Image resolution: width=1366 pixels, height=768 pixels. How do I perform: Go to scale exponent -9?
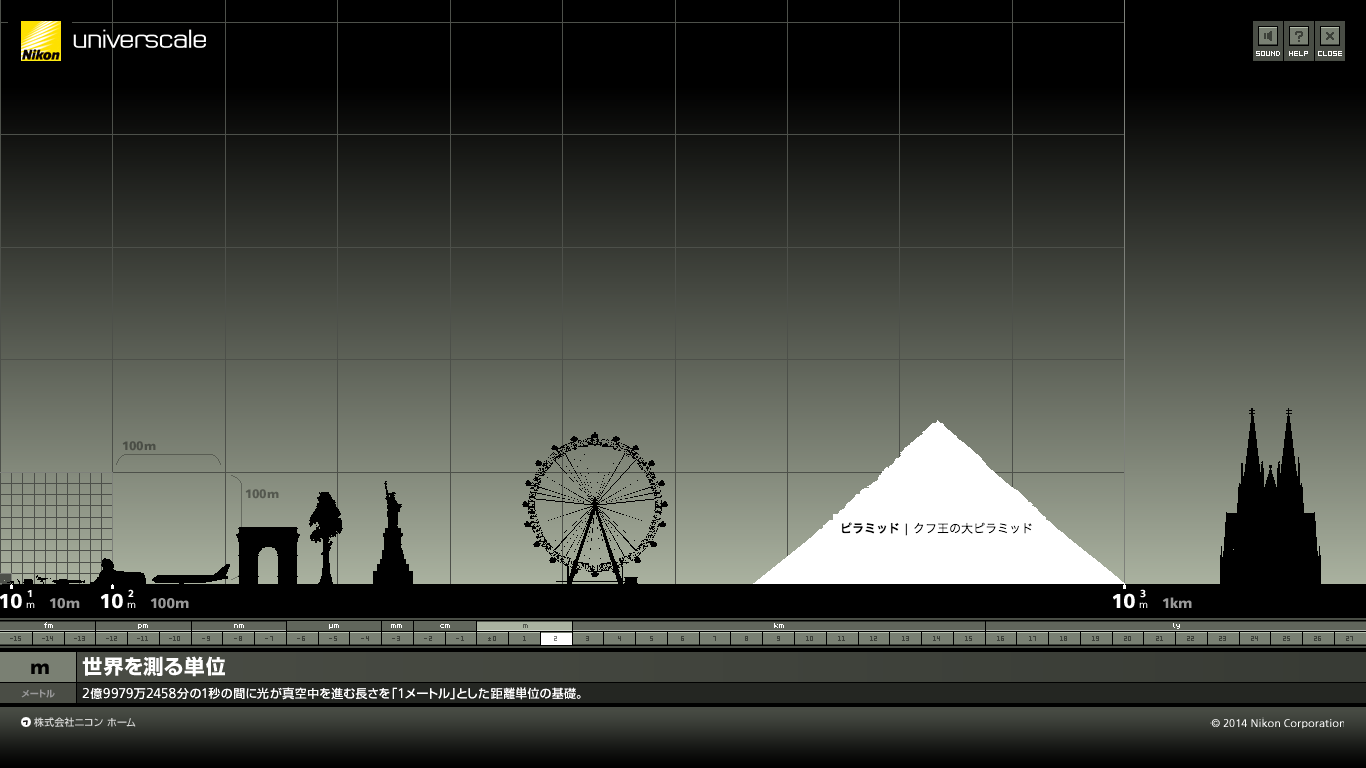[x=206, y=638]
